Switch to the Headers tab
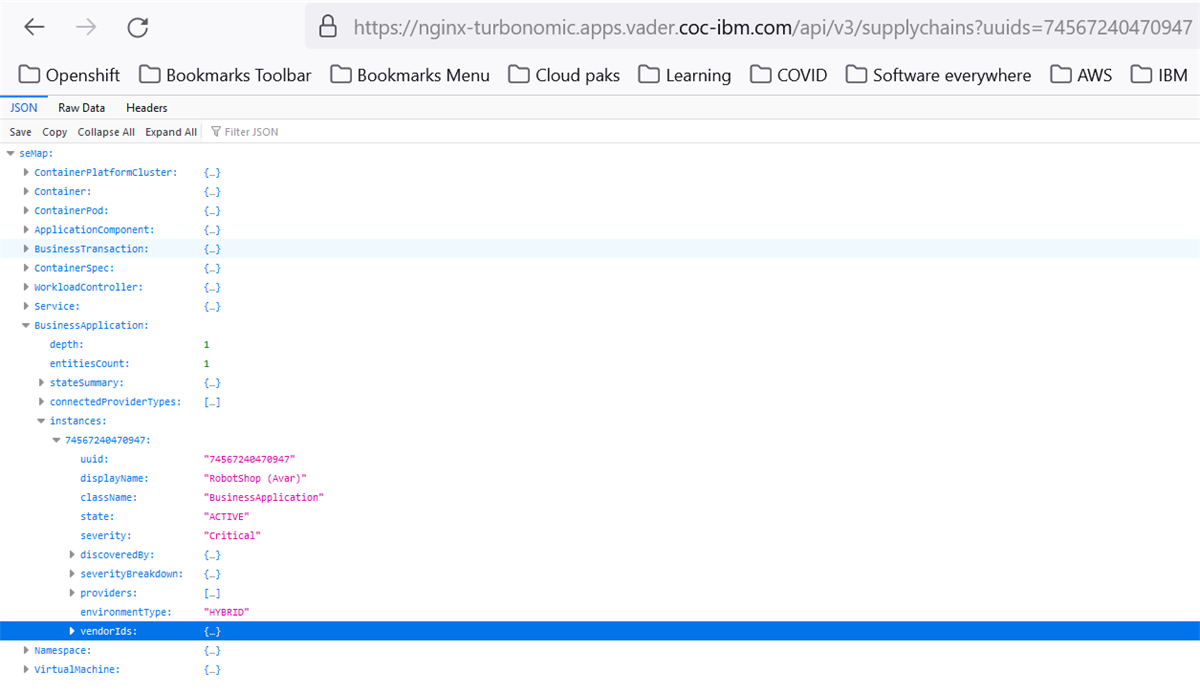Image resolution: width=1200 pixels, height=693 pixels. [x=146, y=107]
